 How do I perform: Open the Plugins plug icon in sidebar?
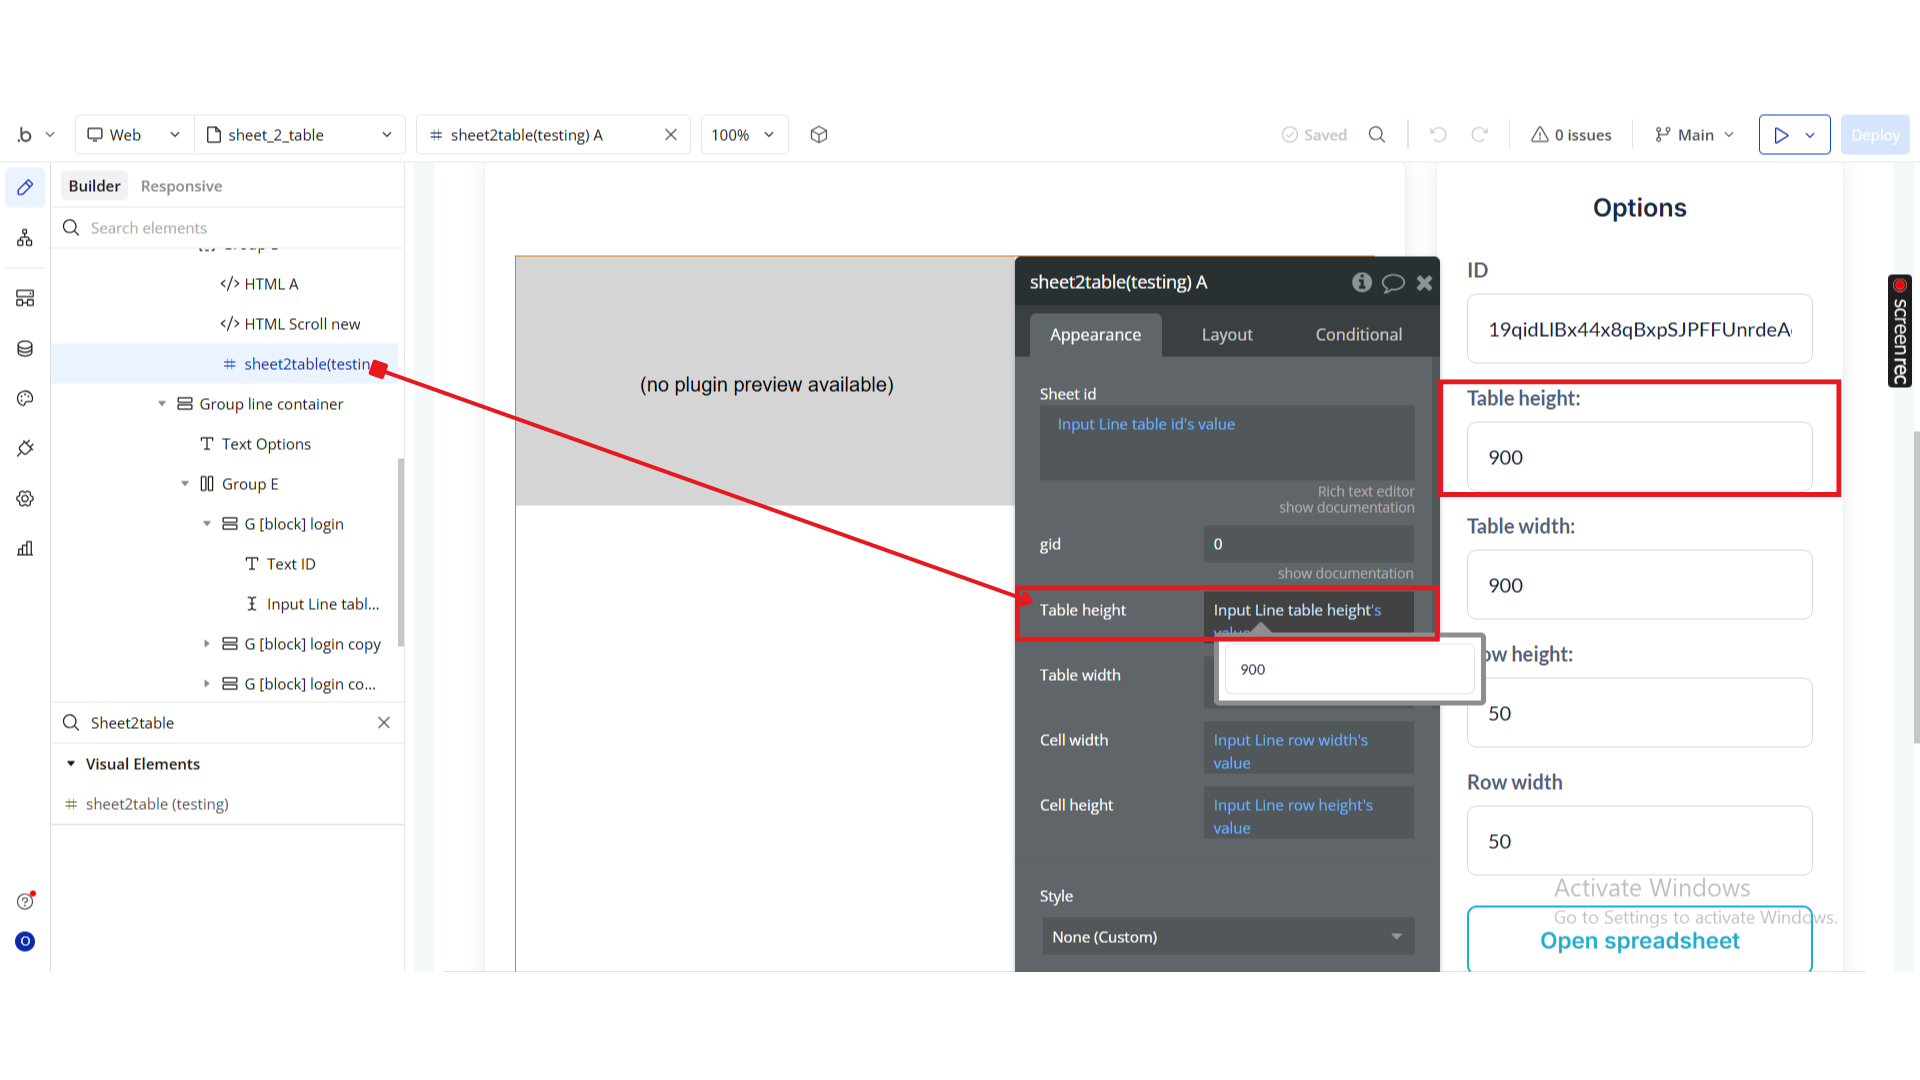click(25, 448)
